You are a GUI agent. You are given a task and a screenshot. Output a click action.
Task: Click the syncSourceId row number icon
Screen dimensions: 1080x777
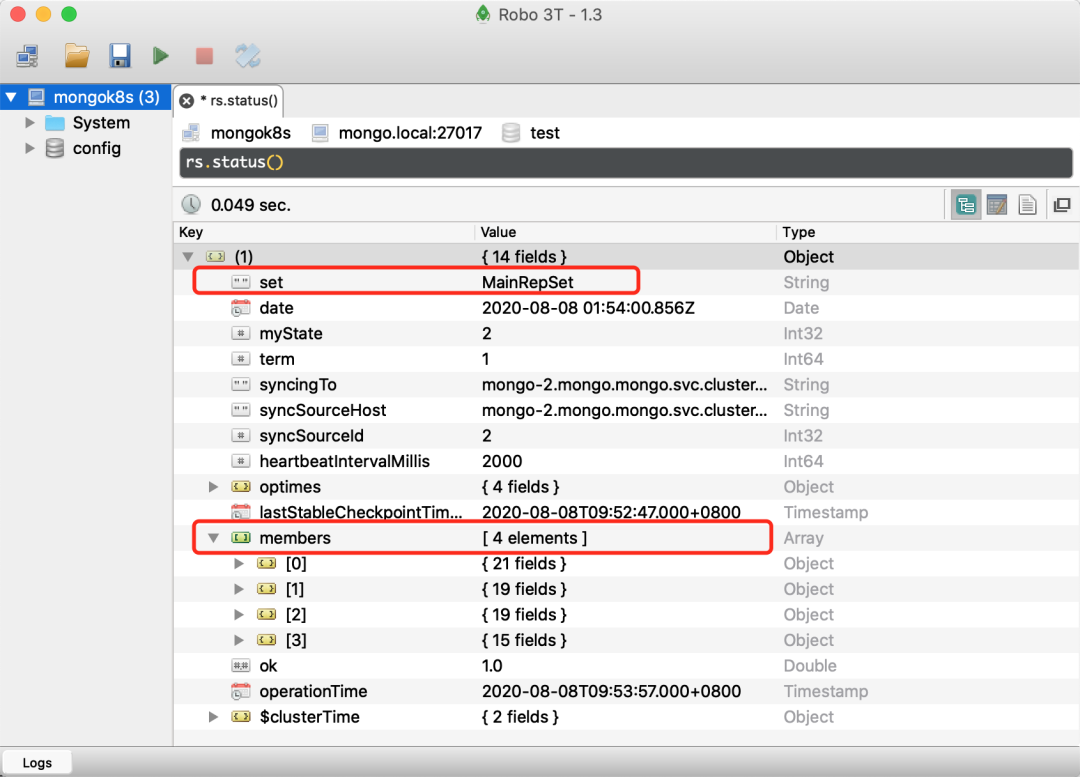click(240, 436)
